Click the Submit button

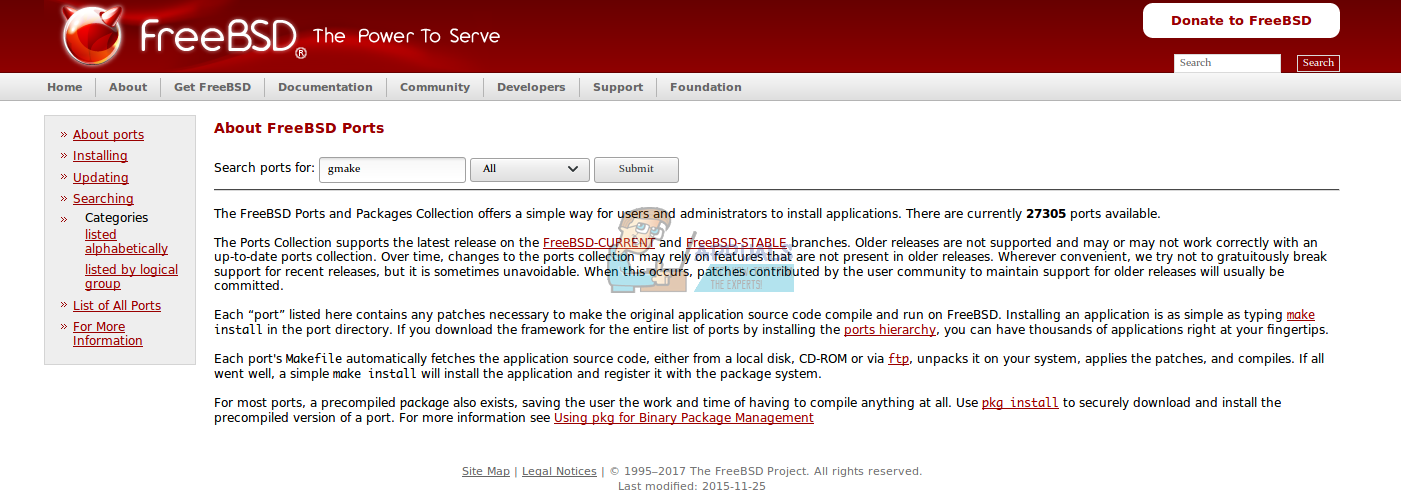(636, 169)
